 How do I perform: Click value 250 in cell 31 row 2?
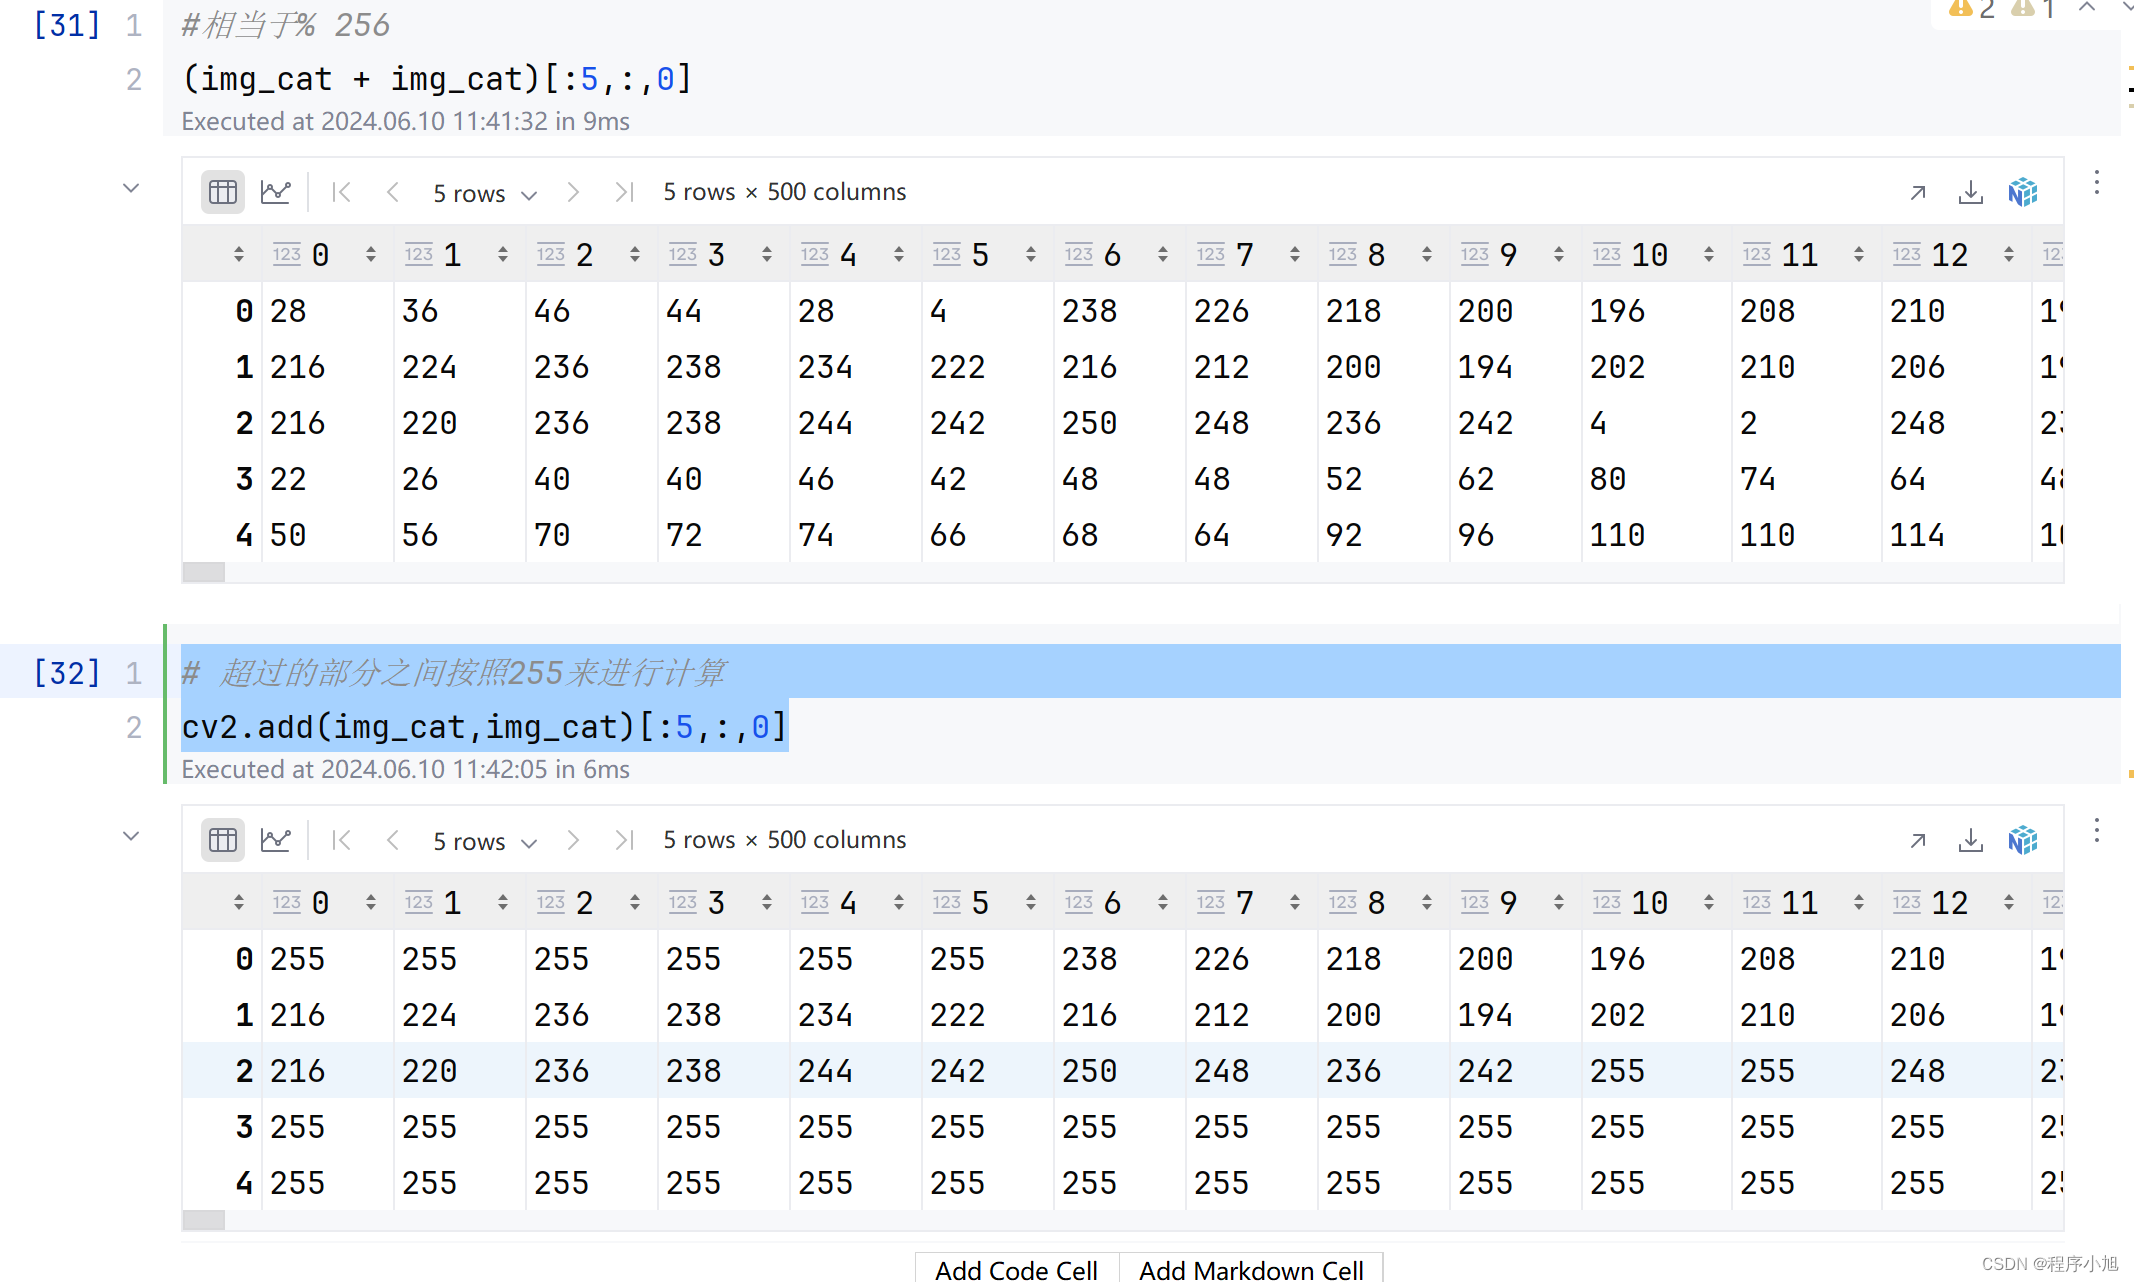tap(1090, 423)
